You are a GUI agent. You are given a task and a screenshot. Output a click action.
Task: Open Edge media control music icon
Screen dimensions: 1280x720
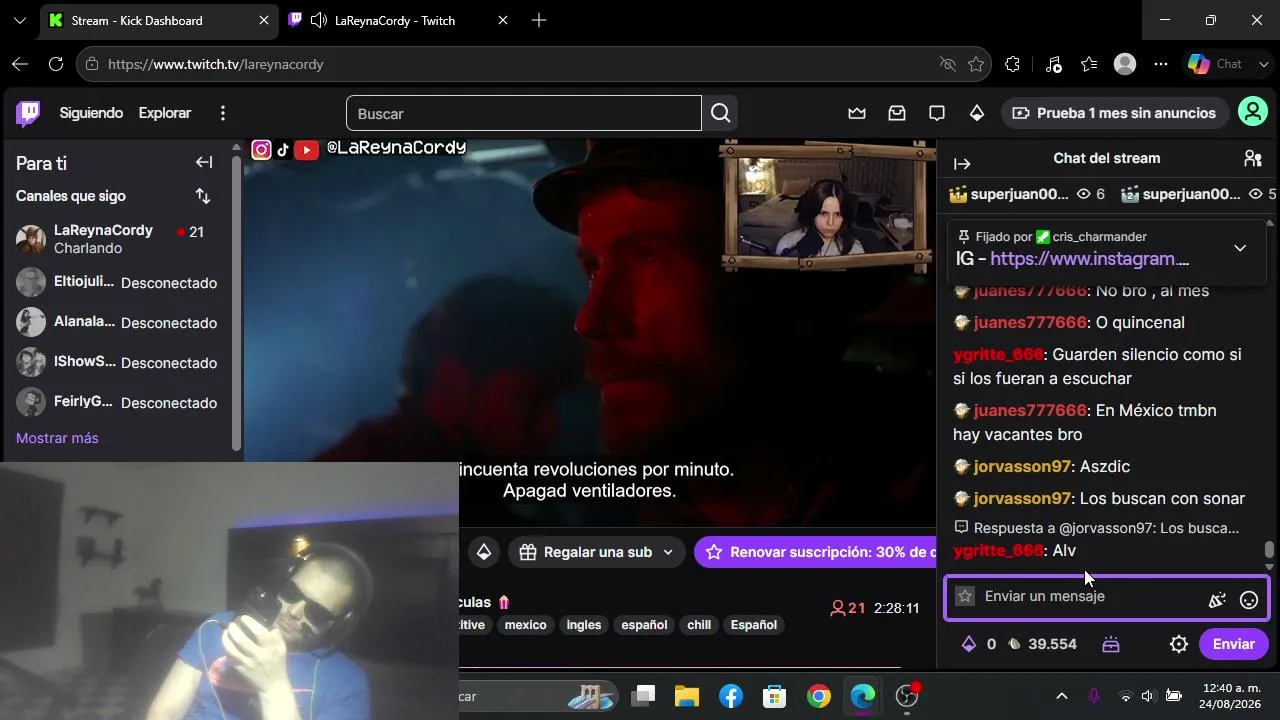point(1053,64)
